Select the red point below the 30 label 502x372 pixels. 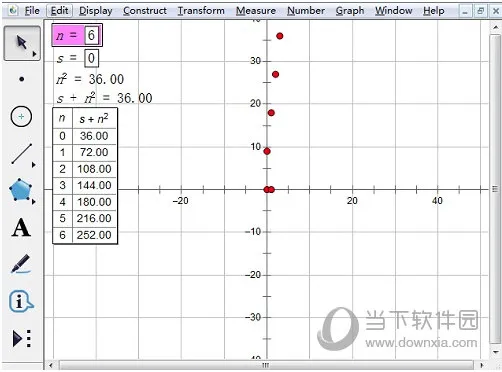click(275, 74)
